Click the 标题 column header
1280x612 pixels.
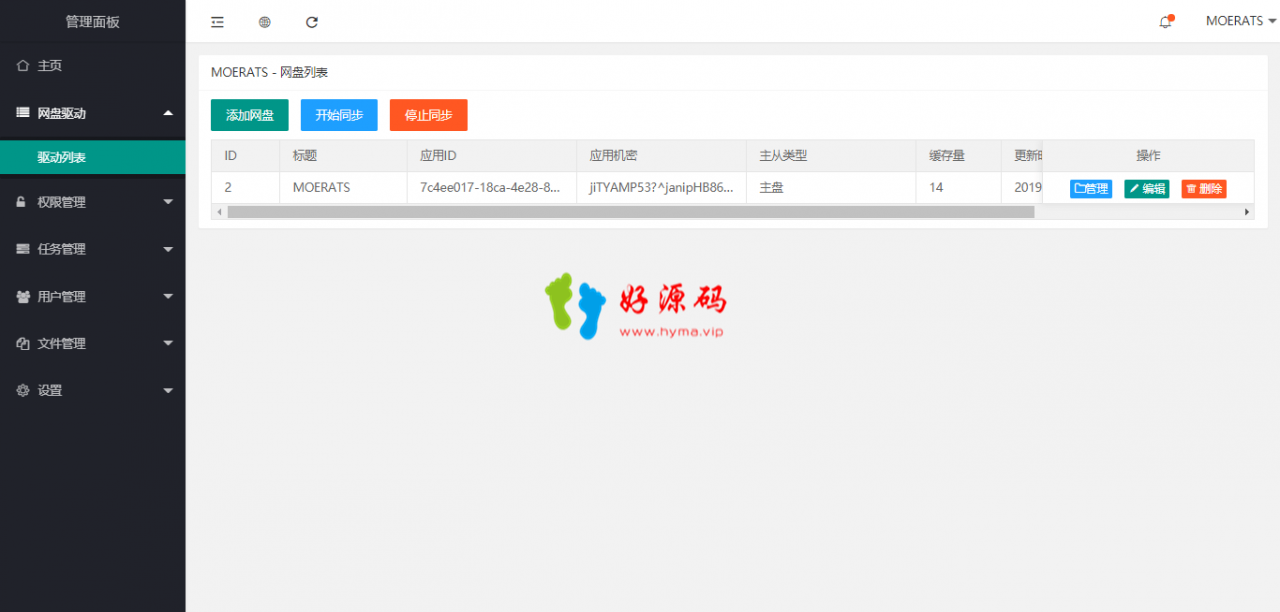(343, 156)
